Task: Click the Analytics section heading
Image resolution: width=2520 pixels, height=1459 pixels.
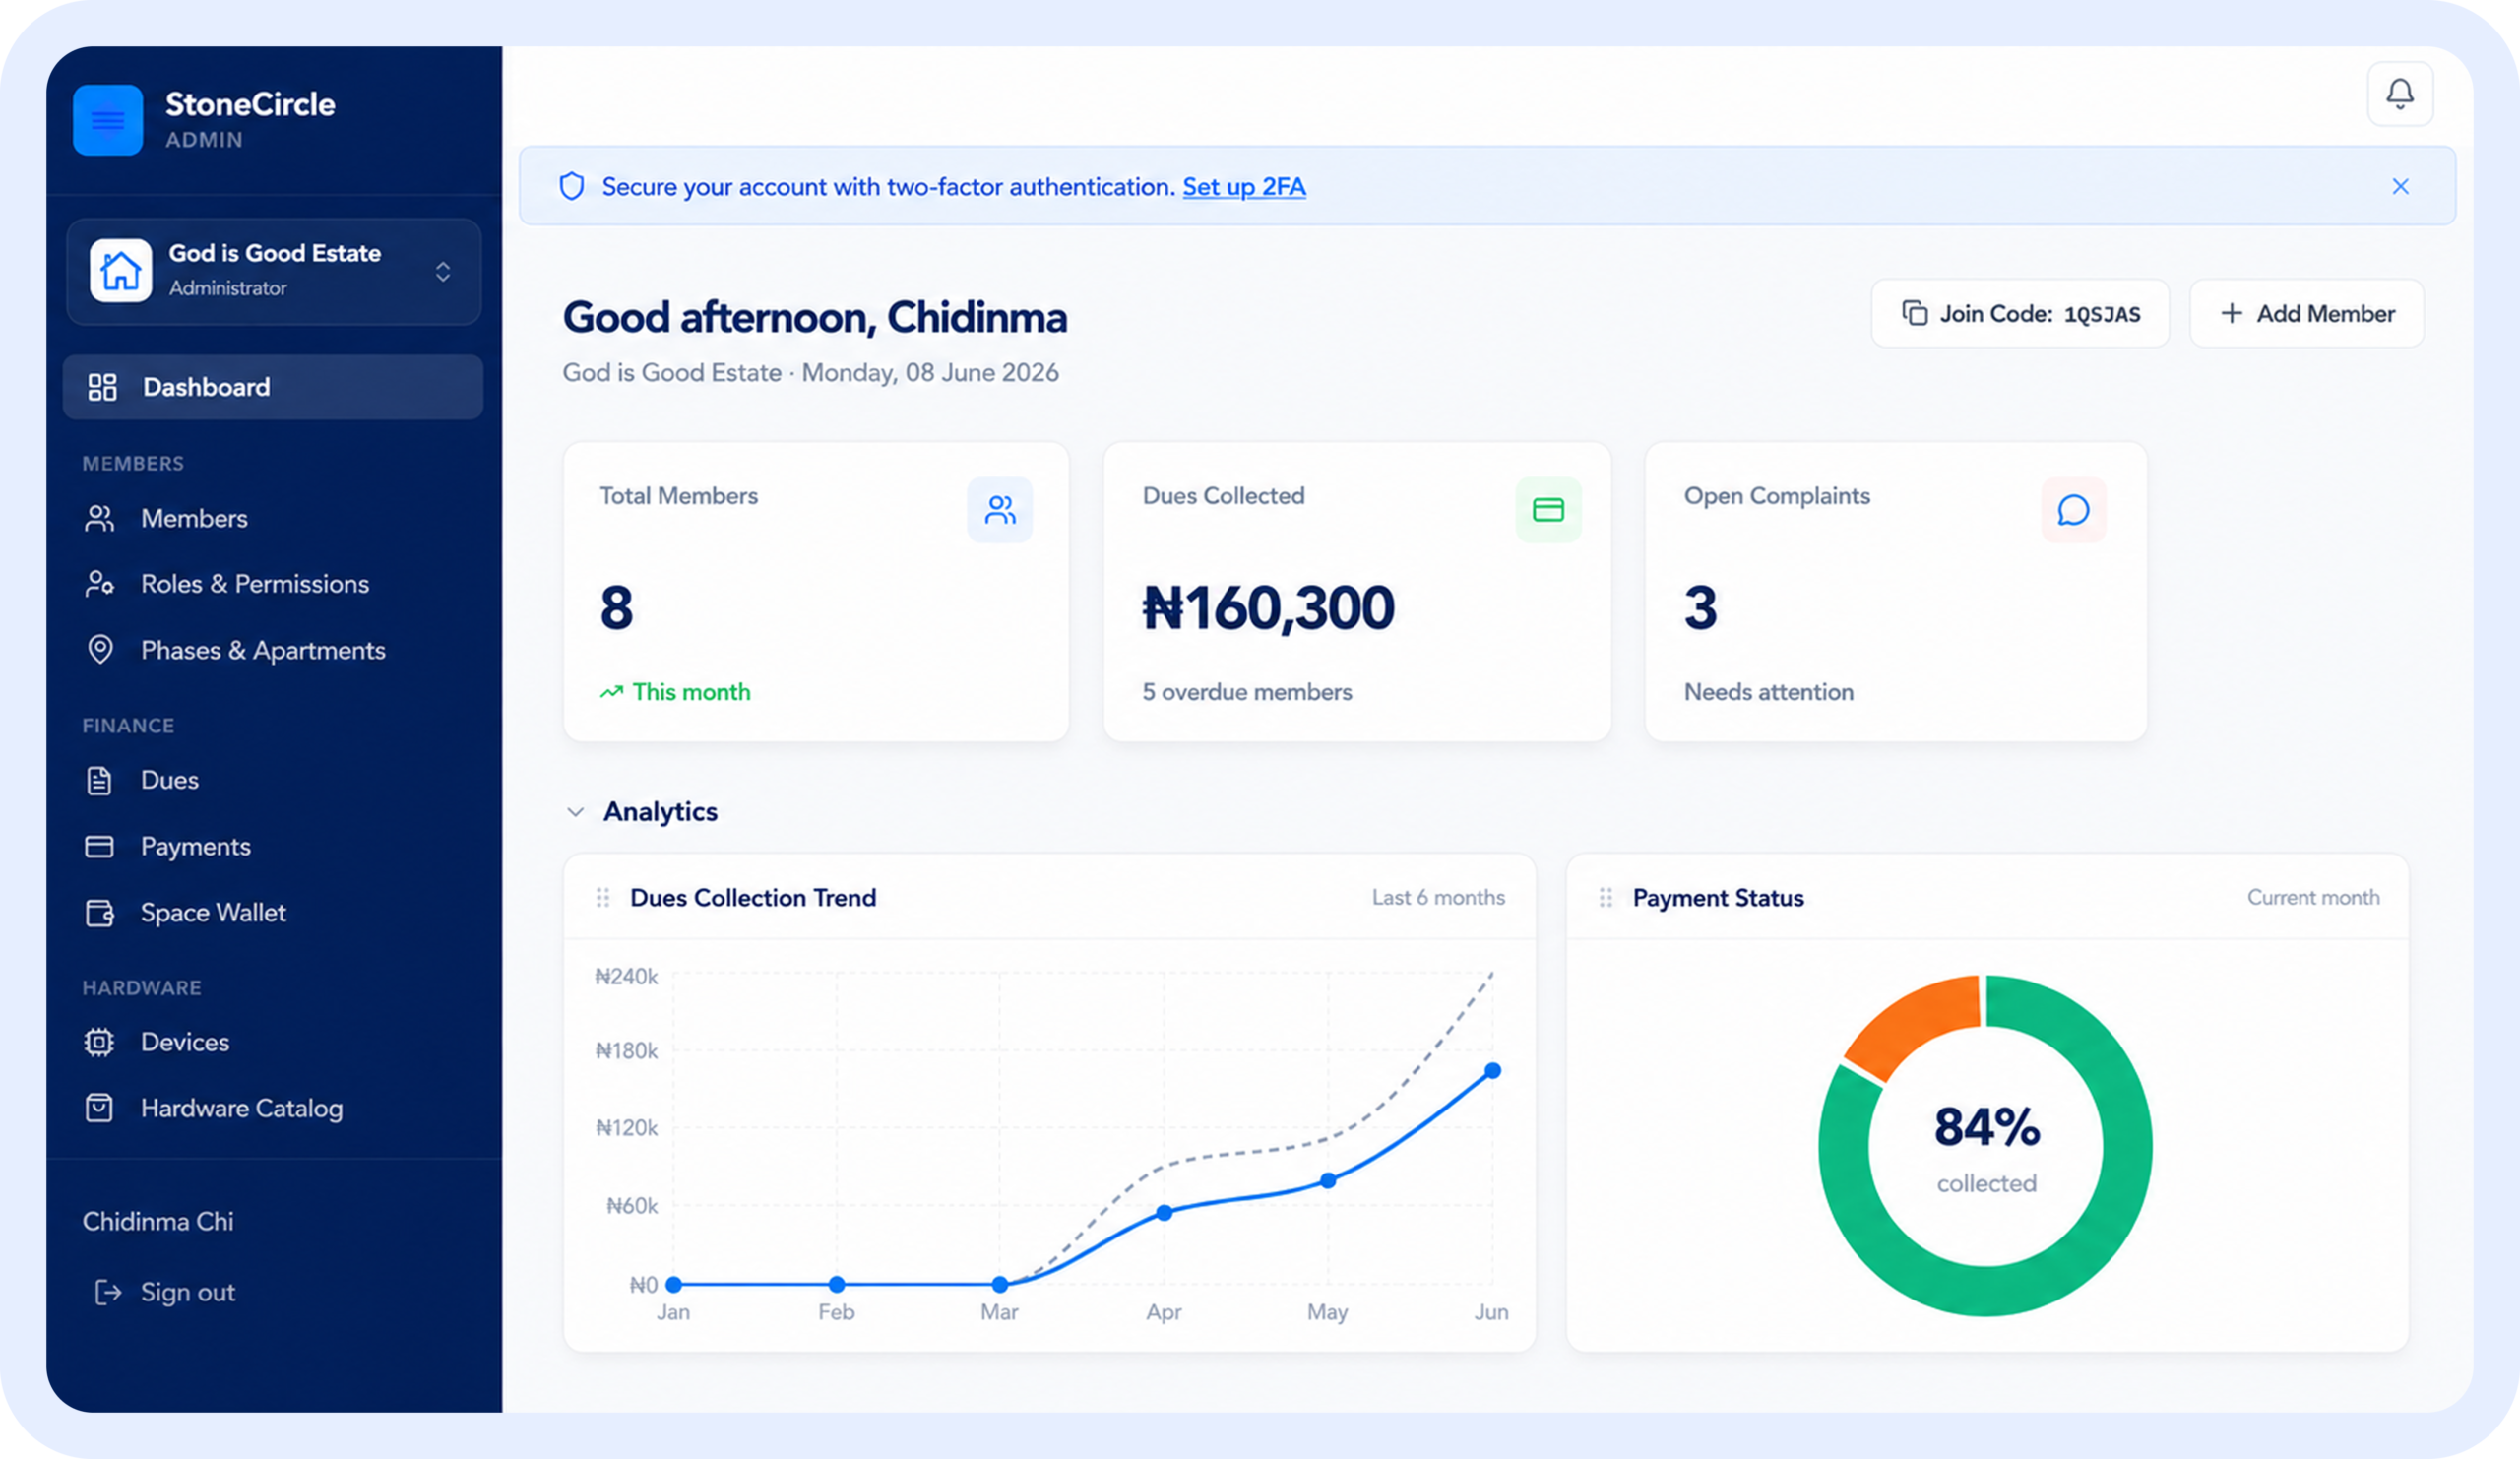Action: click(660, 812)
